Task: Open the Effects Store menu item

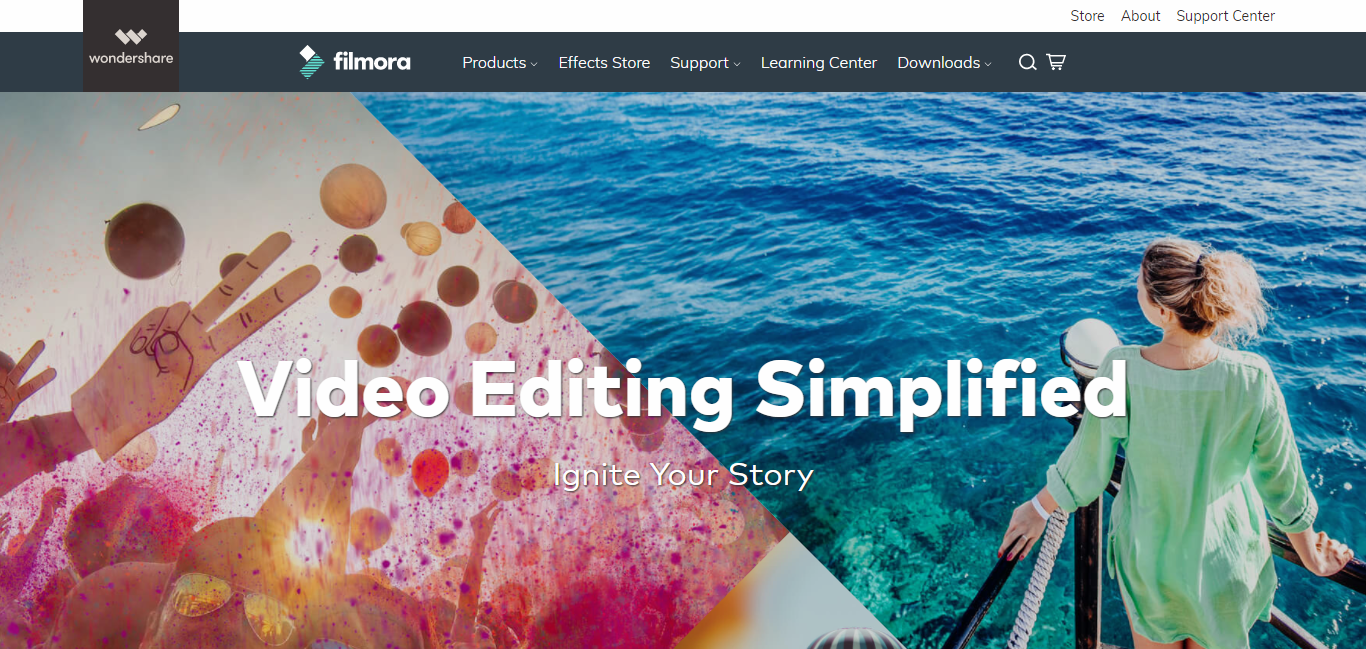Action: coord(604,62)
